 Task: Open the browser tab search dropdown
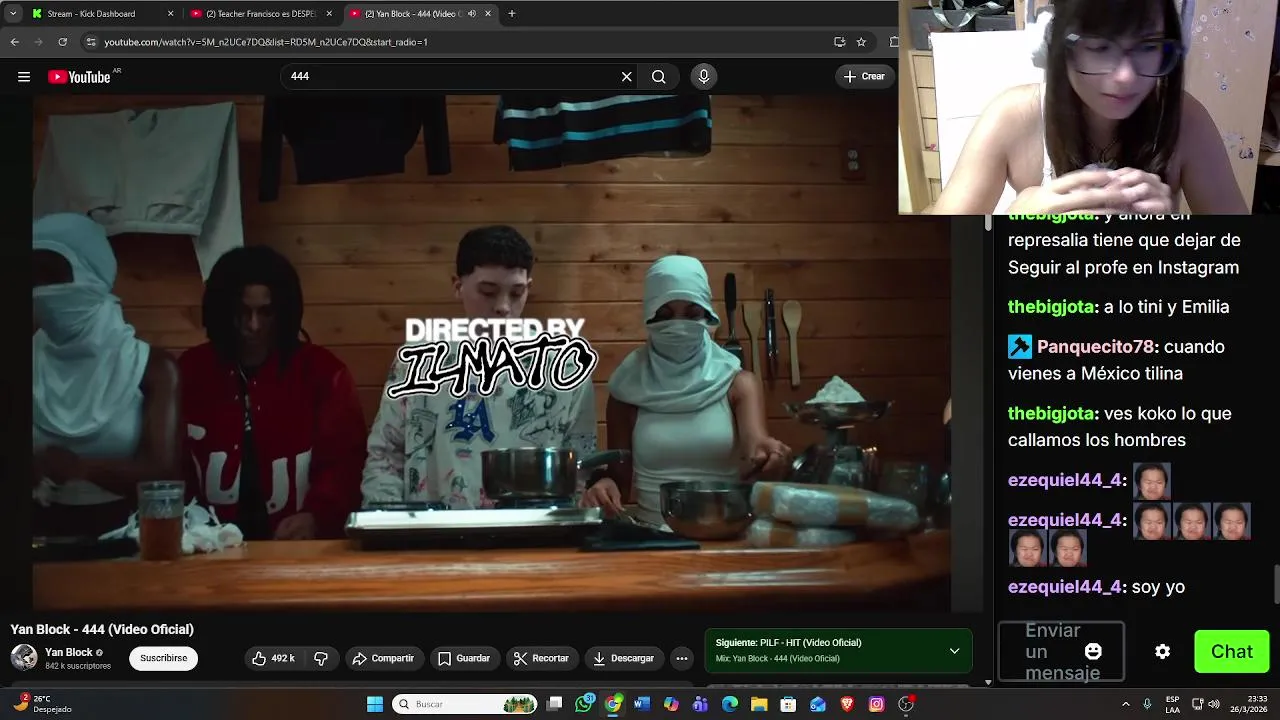[12, 14]
